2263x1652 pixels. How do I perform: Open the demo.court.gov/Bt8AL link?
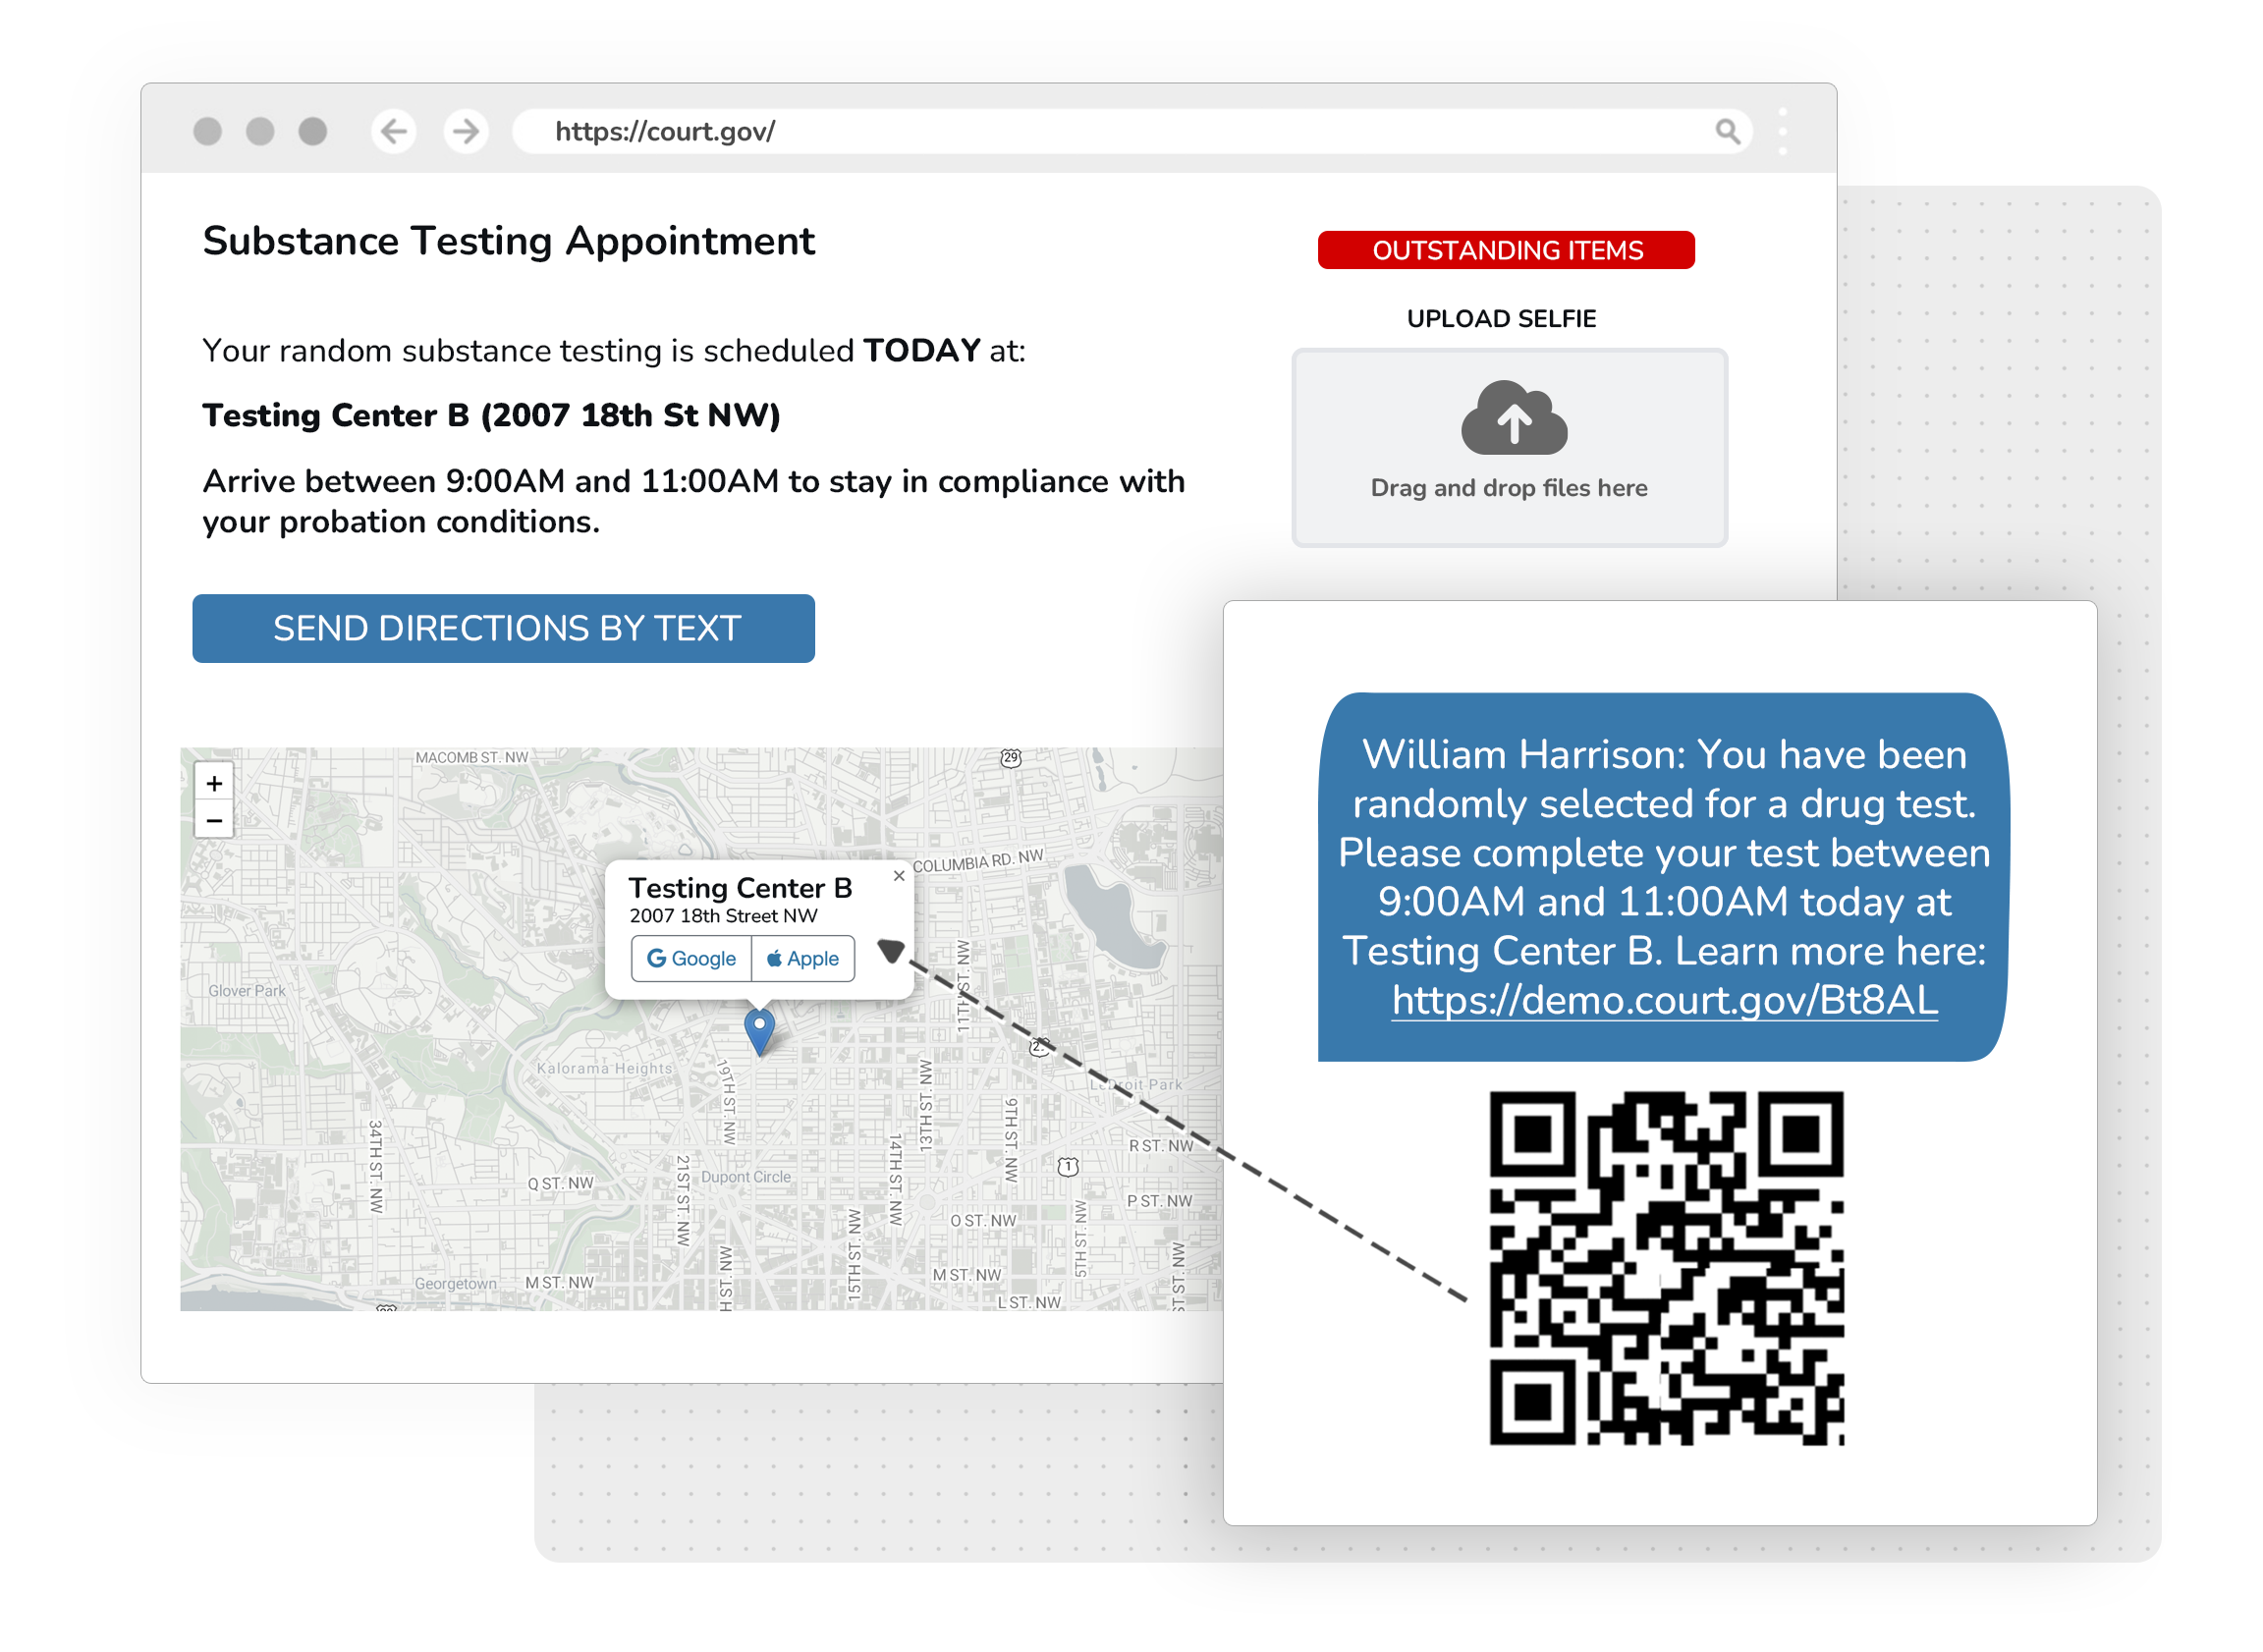[x=1665, y=1000]
